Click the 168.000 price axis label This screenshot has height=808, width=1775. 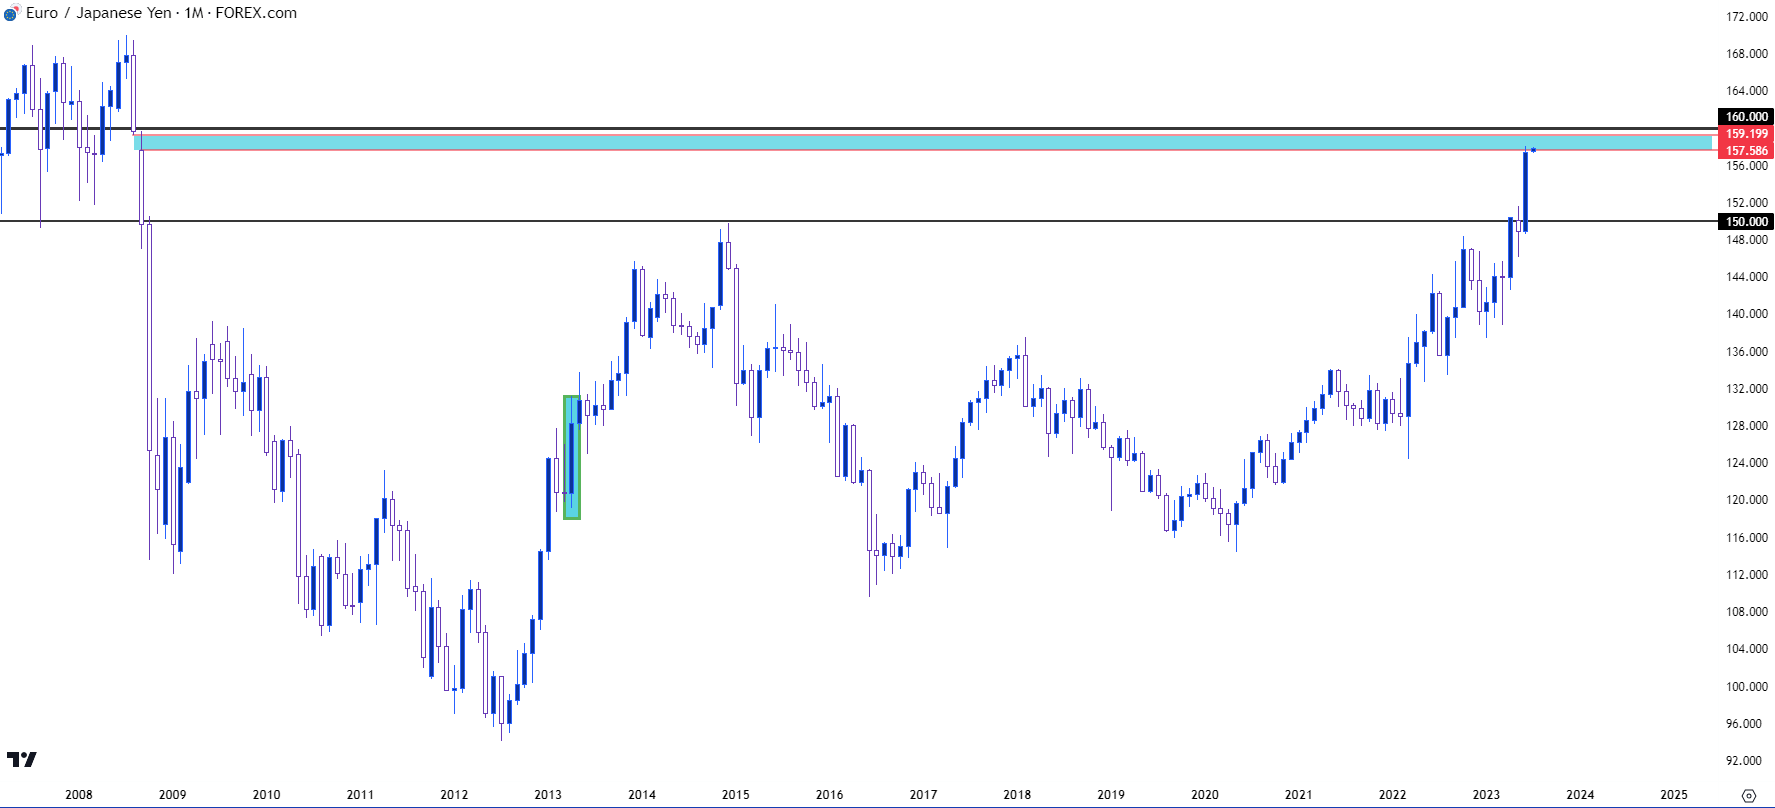tap(1746, 54)
